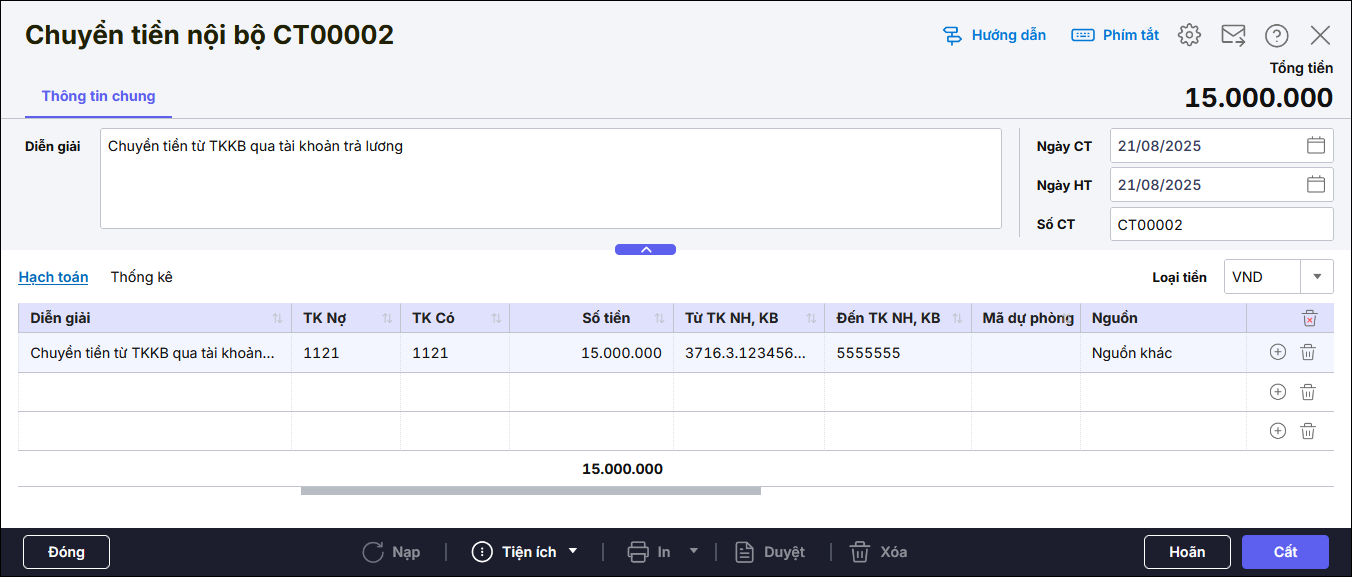Click the Số CT input field

coord(1221,224)
